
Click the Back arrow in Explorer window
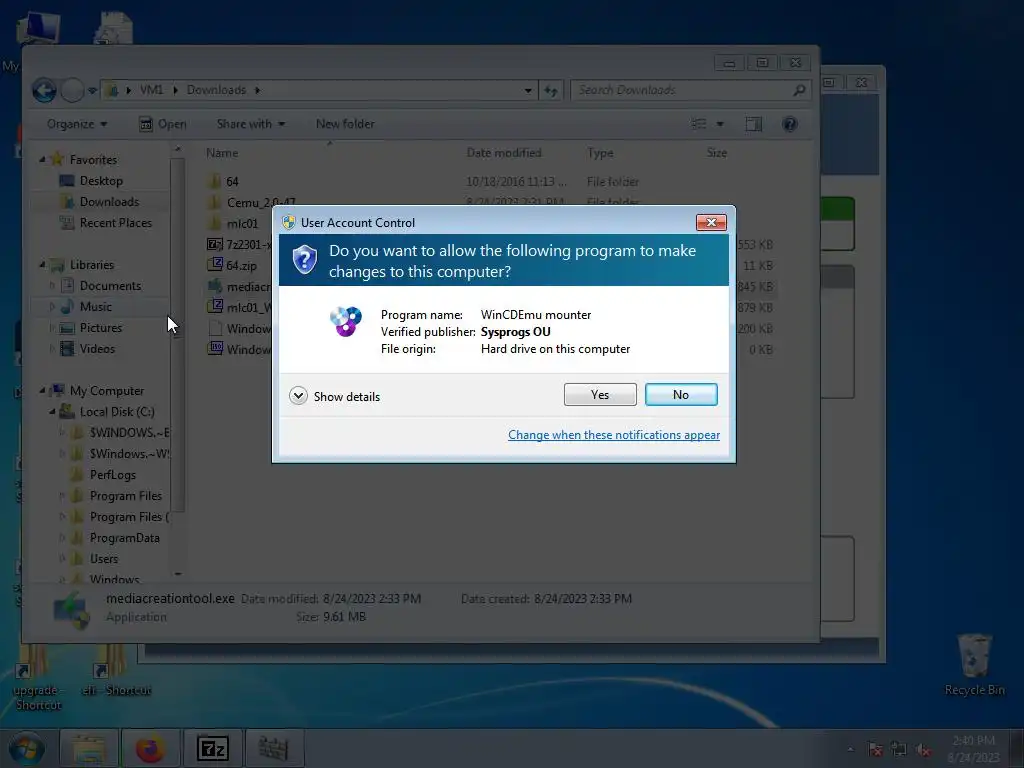(x=44, y=90)
